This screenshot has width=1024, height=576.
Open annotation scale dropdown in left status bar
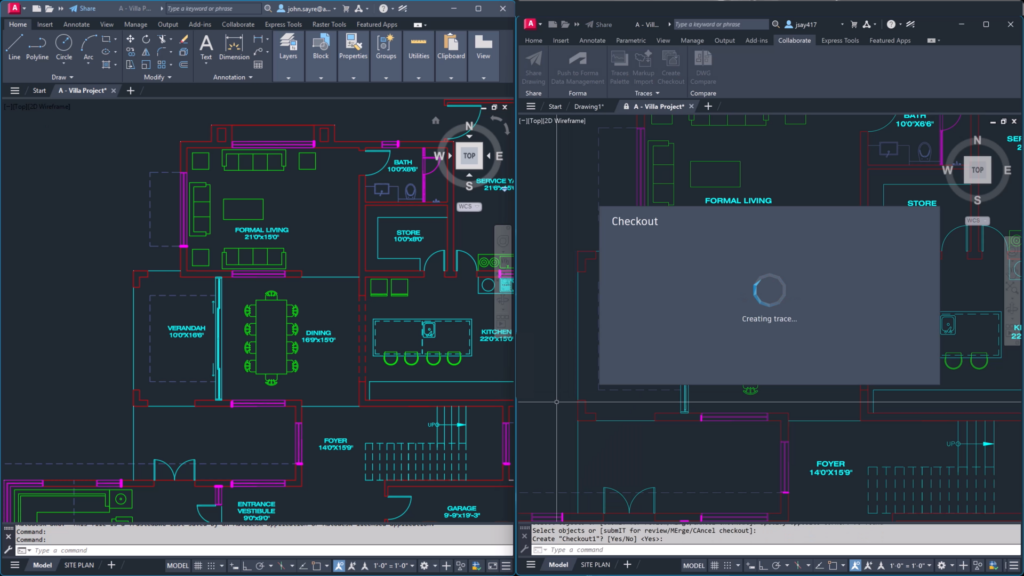click(392, 566)
